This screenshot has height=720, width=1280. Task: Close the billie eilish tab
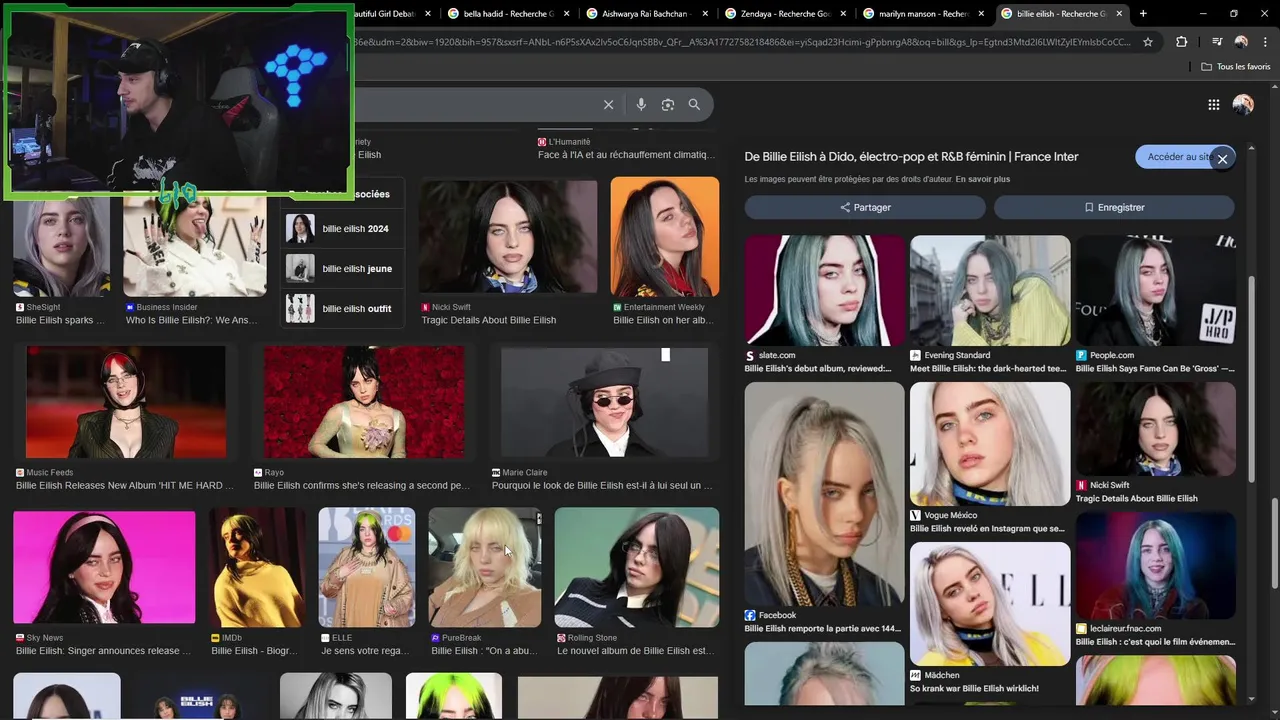pyautogui.click(x=1119, y=14)
